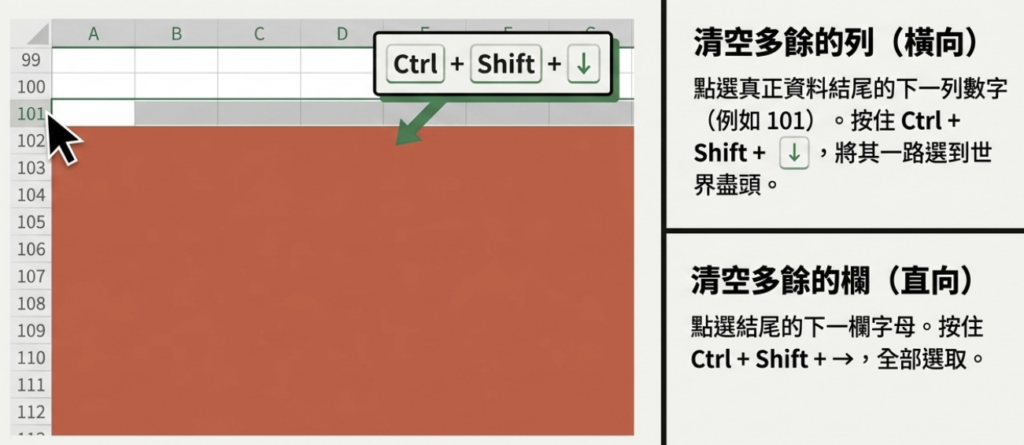Click the column D header

click(x=341, y=34)
